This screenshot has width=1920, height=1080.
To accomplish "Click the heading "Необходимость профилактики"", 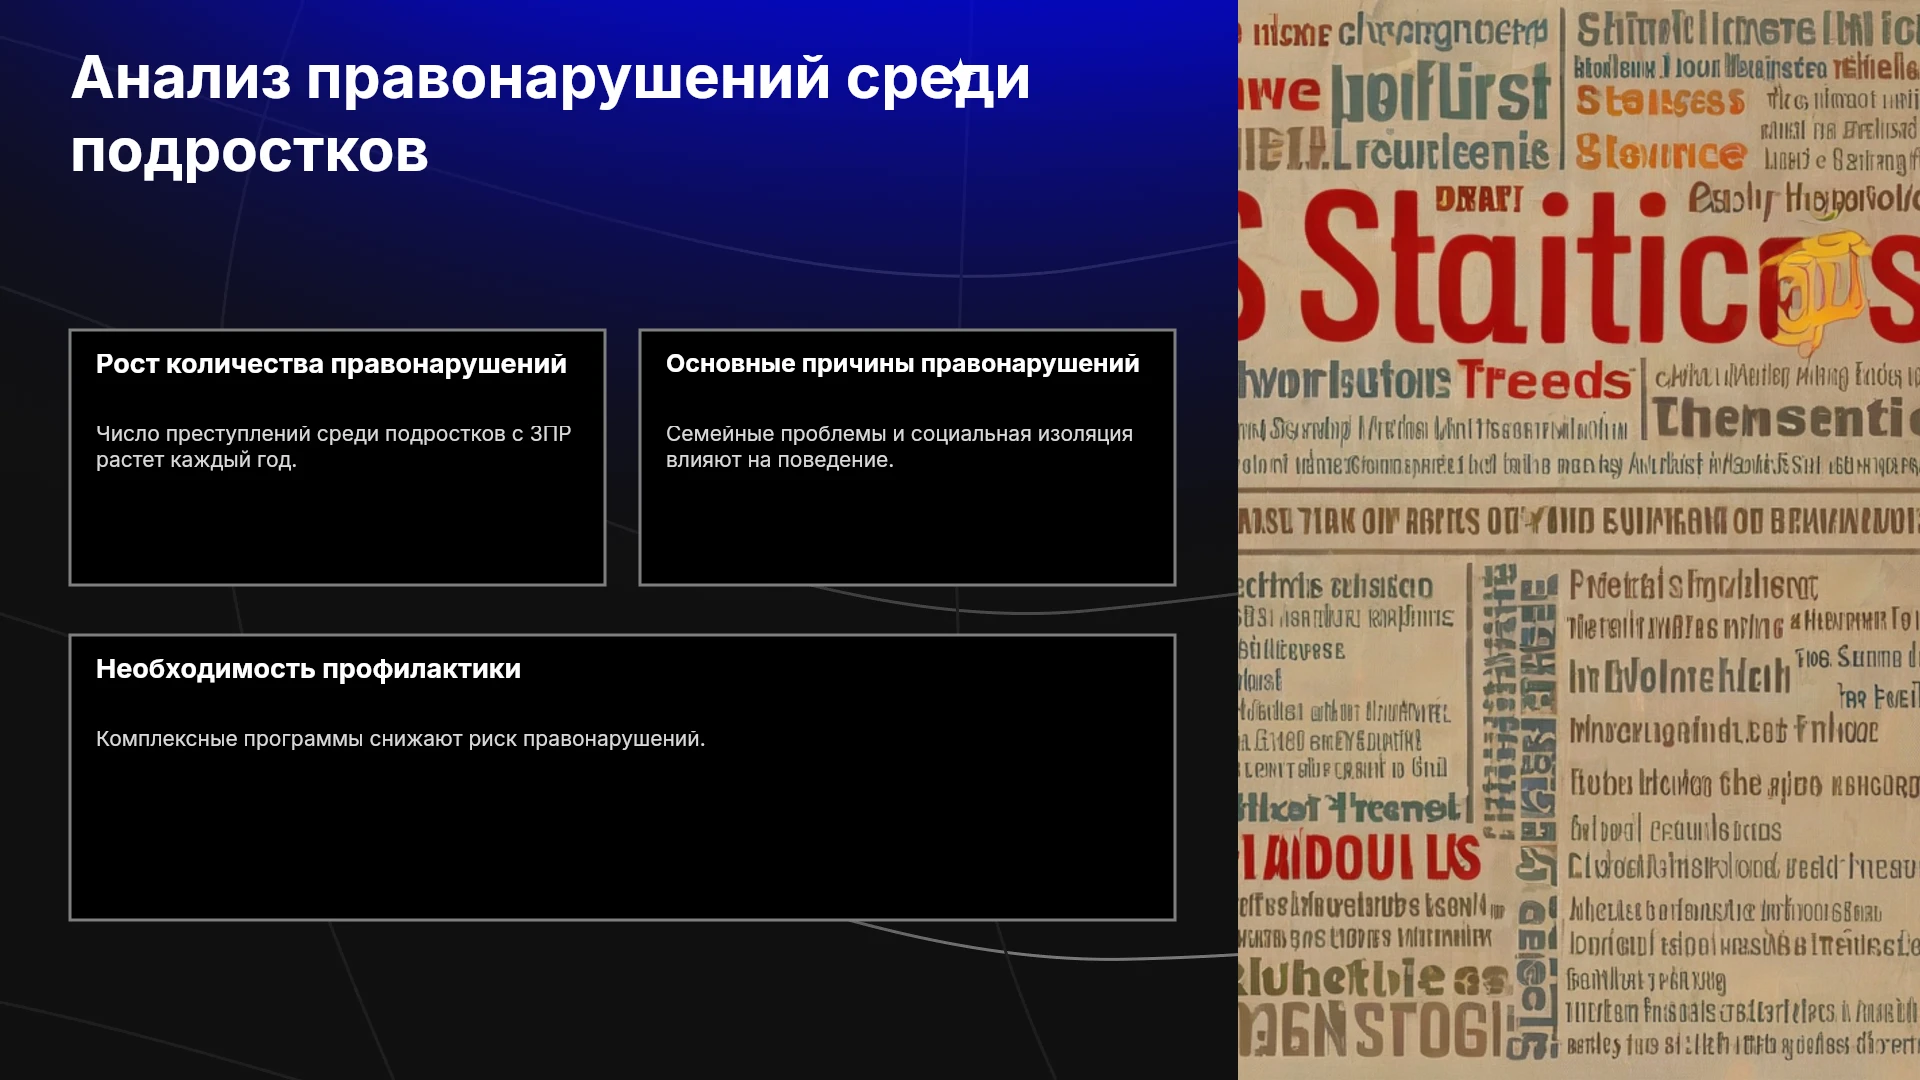I will click(x=308, y=669).
